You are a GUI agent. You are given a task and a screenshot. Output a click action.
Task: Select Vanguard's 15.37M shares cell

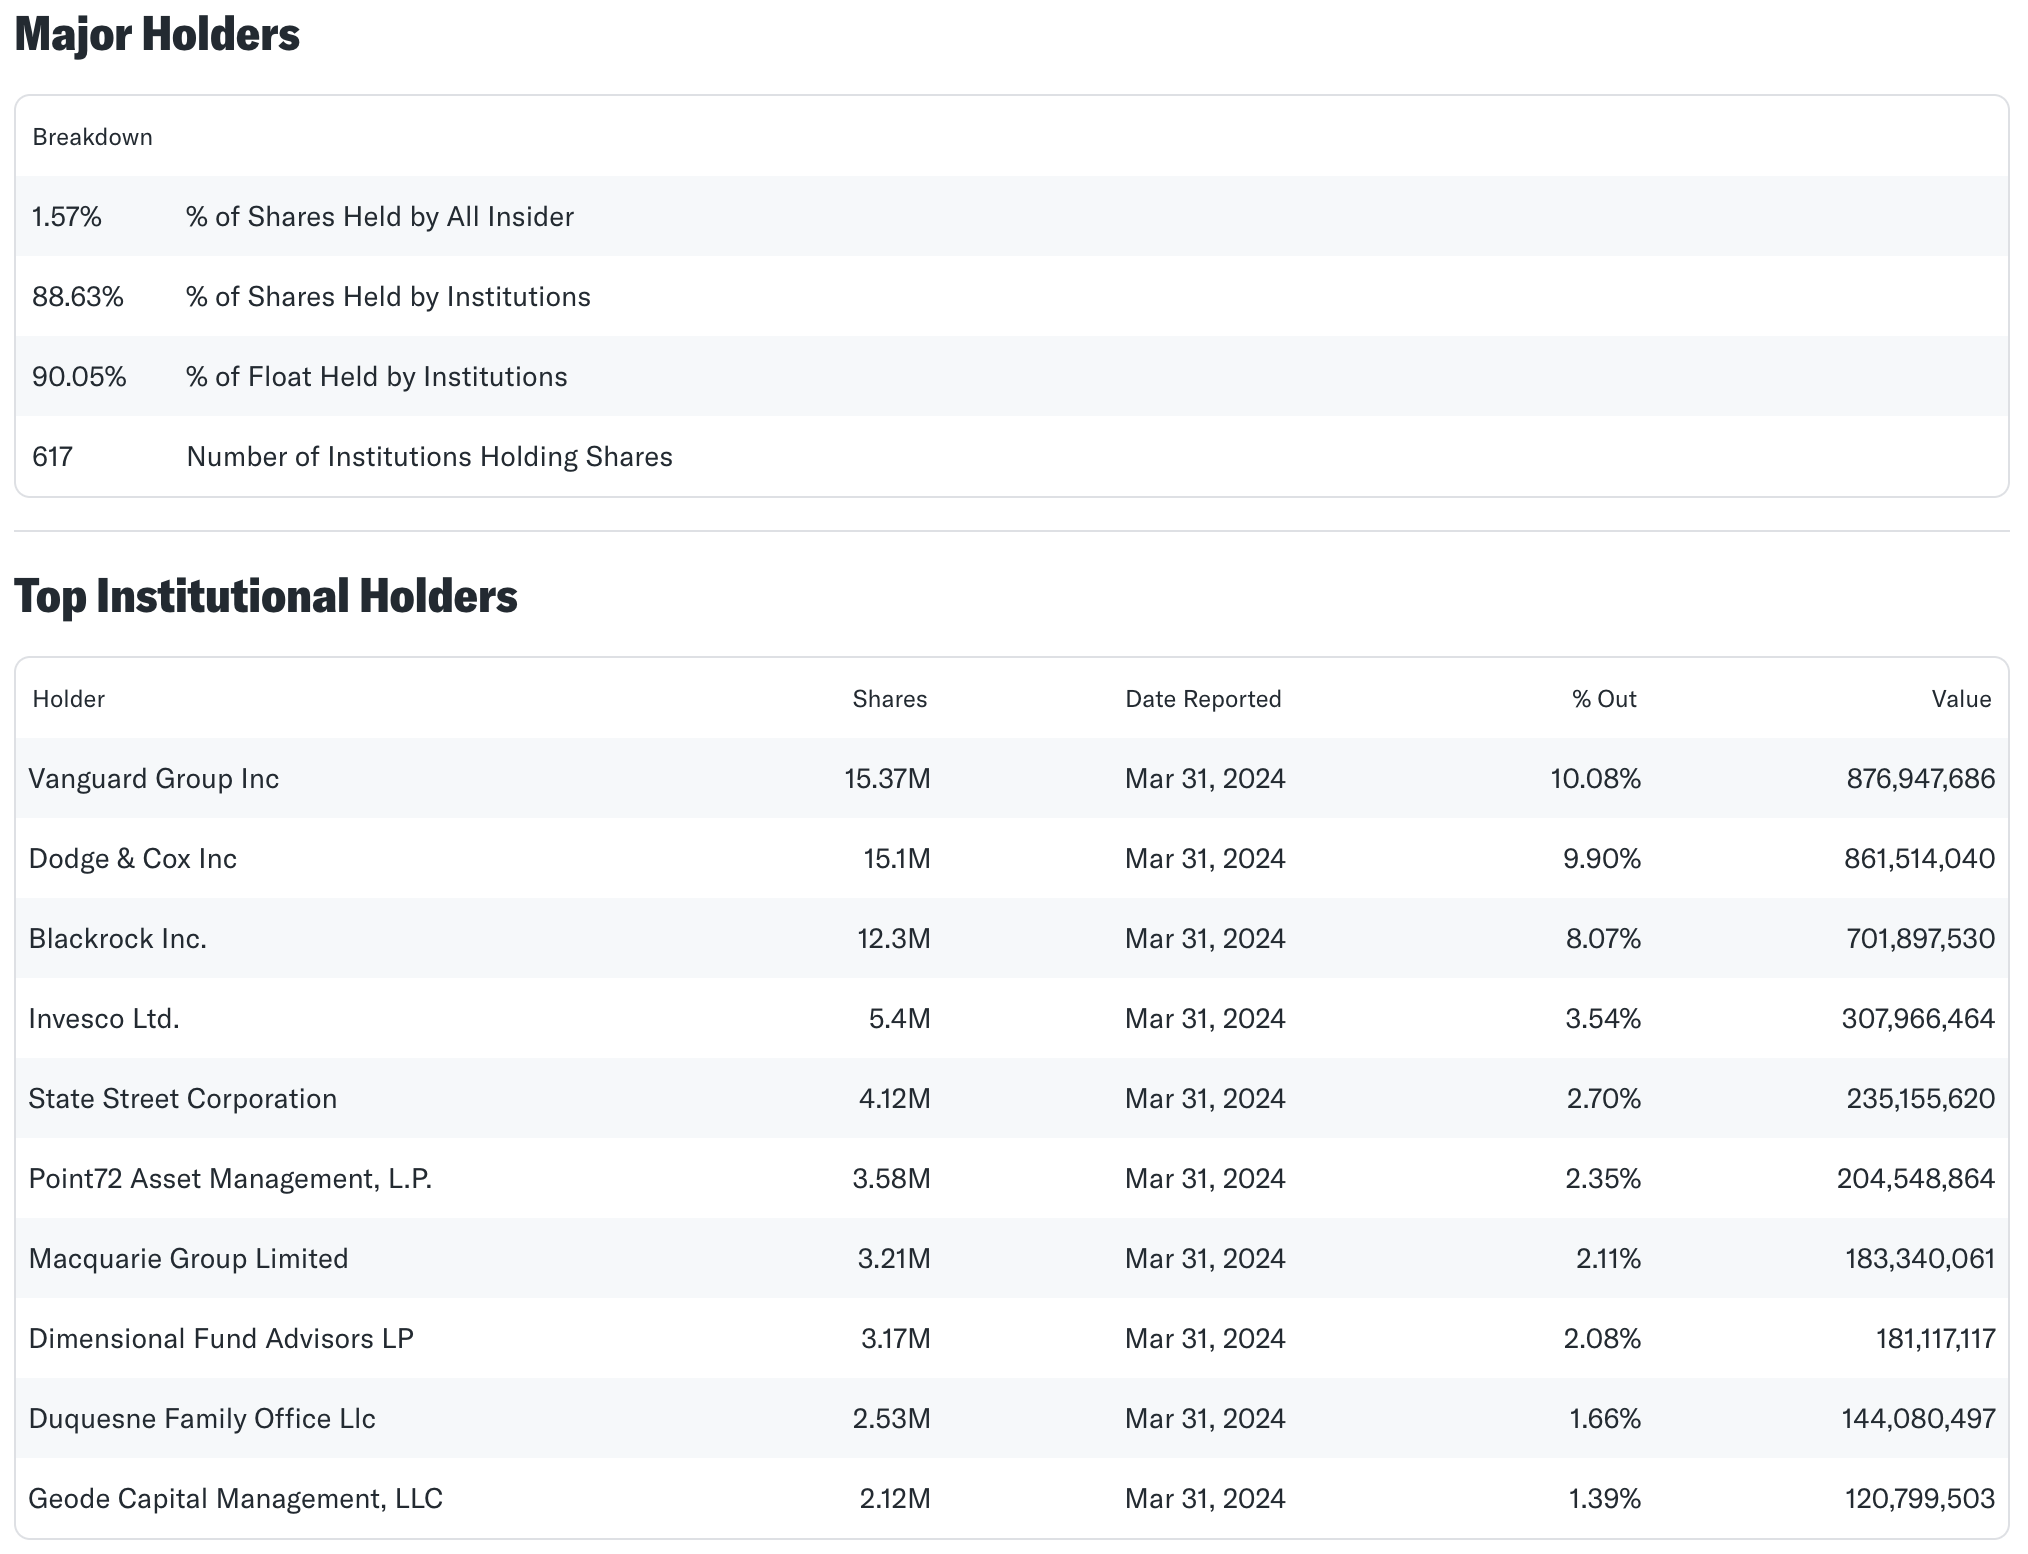coord(887,779)
